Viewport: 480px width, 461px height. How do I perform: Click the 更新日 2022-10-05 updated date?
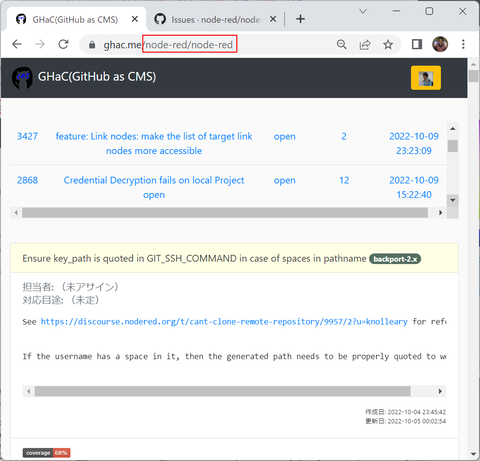[x=405, y=421]
